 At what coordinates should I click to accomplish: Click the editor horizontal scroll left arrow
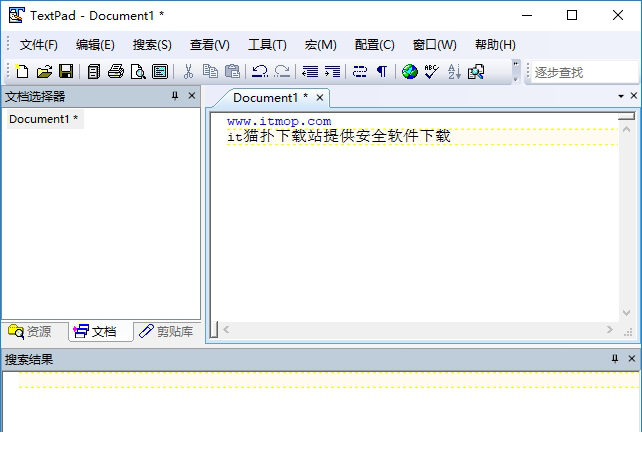(226, 329)
